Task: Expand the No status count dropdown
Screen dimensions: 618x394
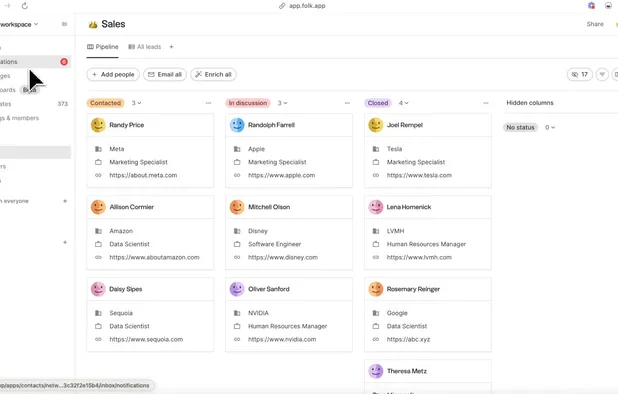Action: pyautogui.click(x=550, y=127)
